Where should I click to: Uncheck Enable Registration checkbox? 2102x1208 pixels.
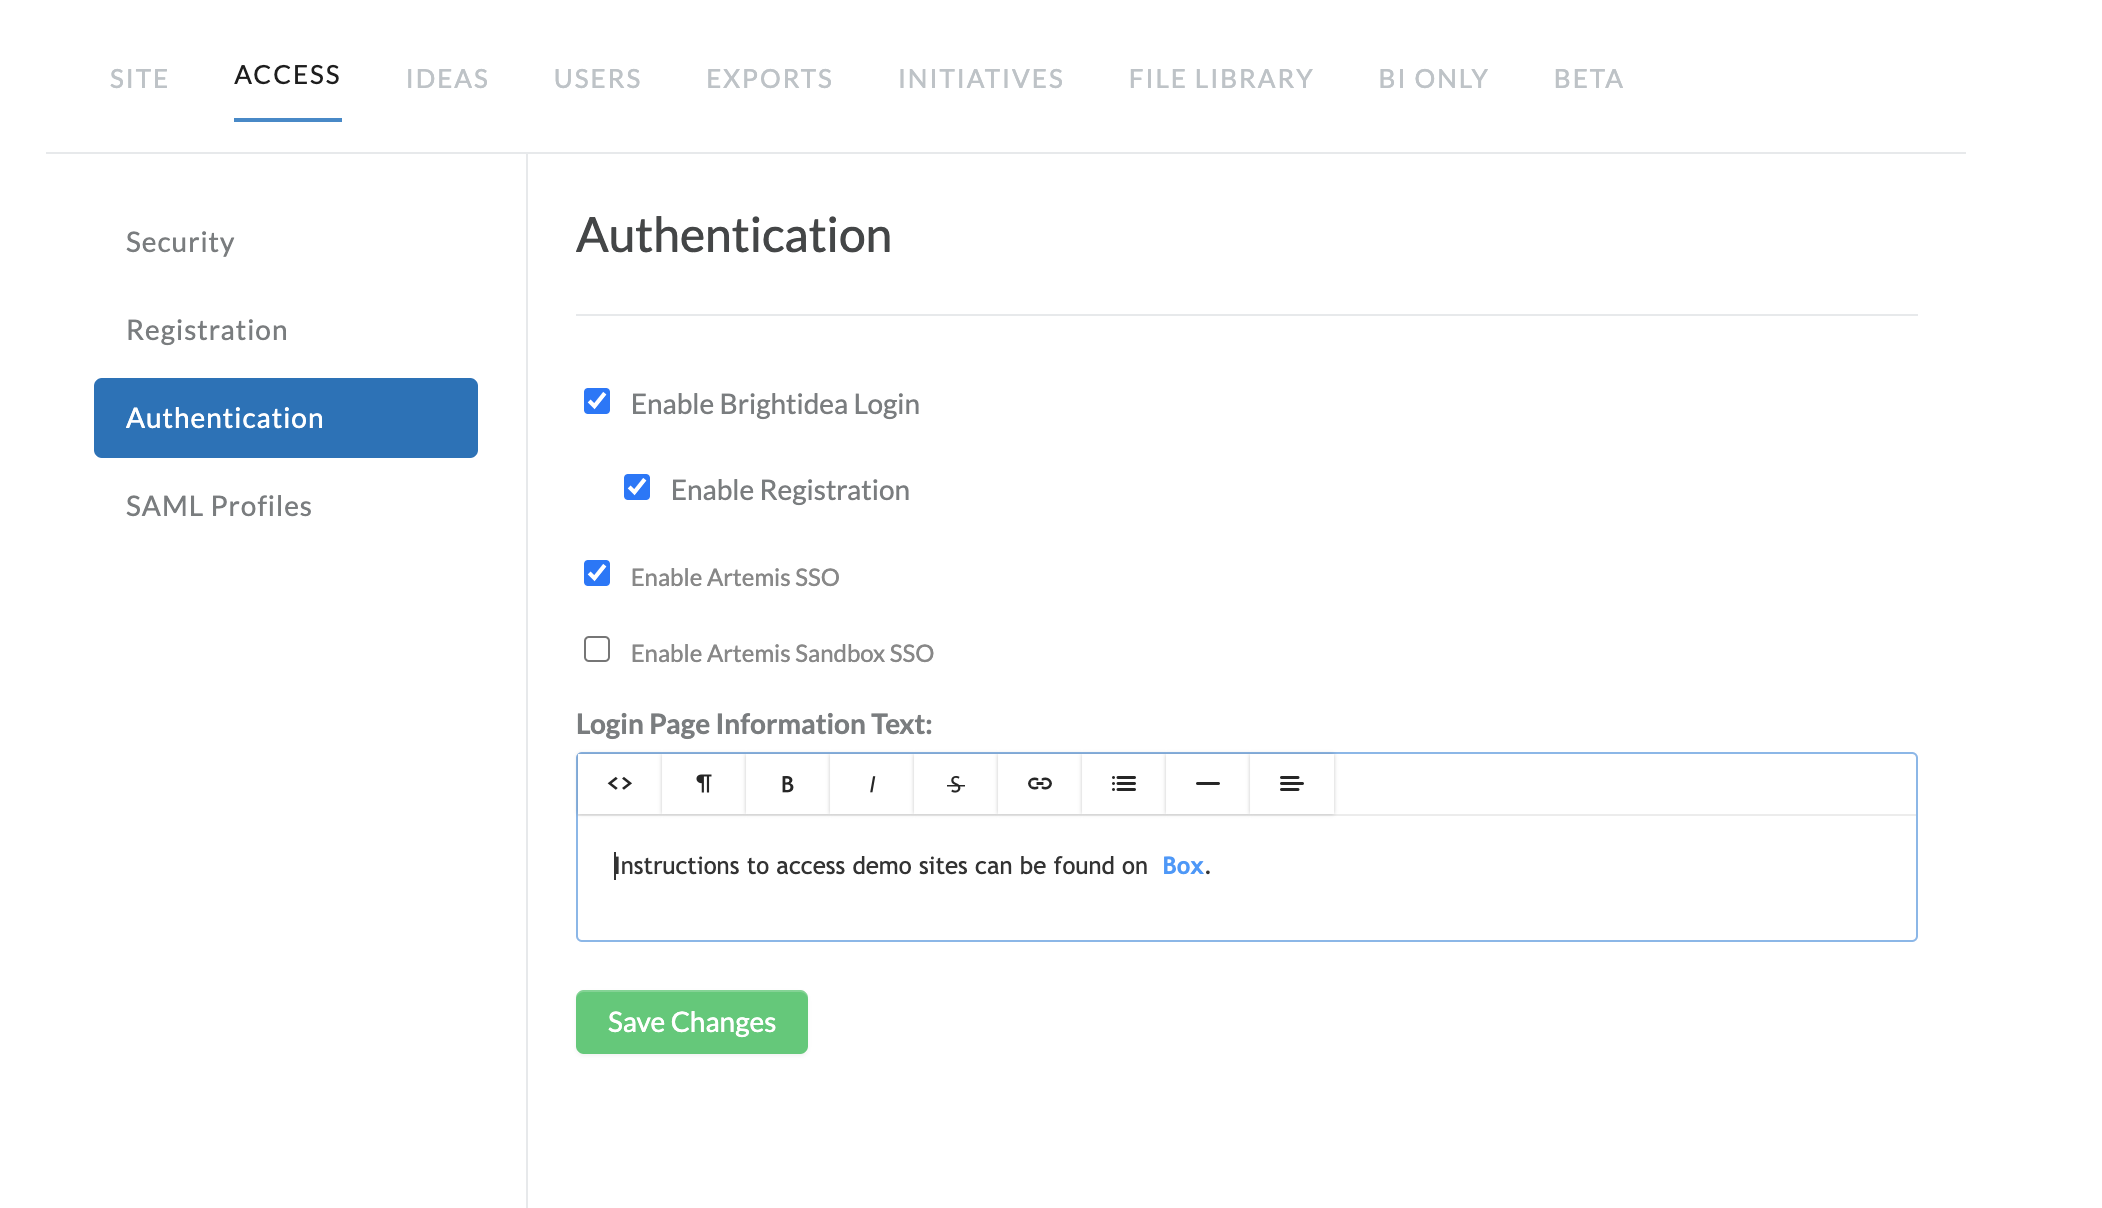point(637,487)
